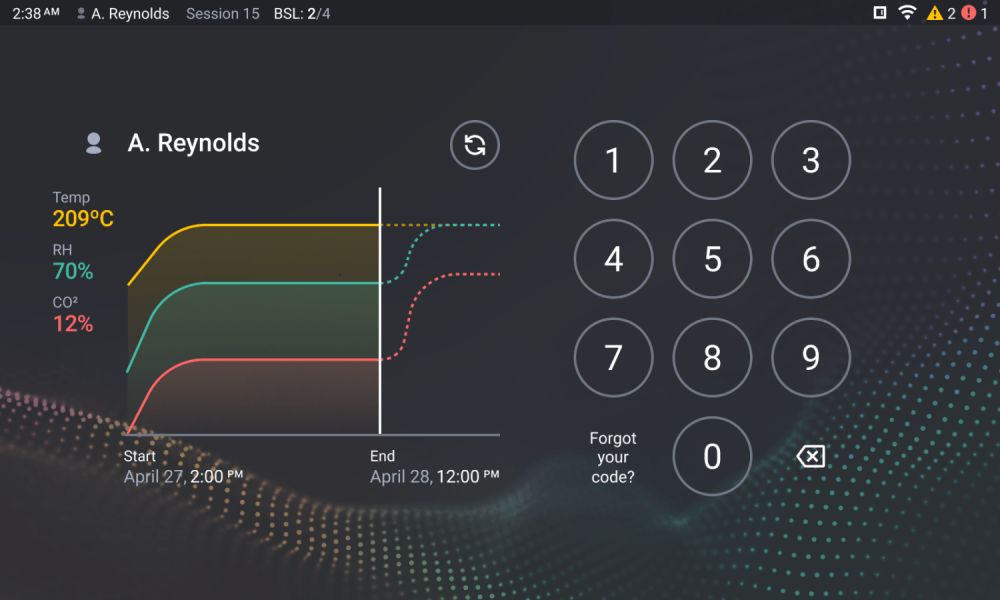1000x600 pixels.
Task: Click the user avatar icon beside A. Reynolds heading
Action: click(x=94, y=143)
